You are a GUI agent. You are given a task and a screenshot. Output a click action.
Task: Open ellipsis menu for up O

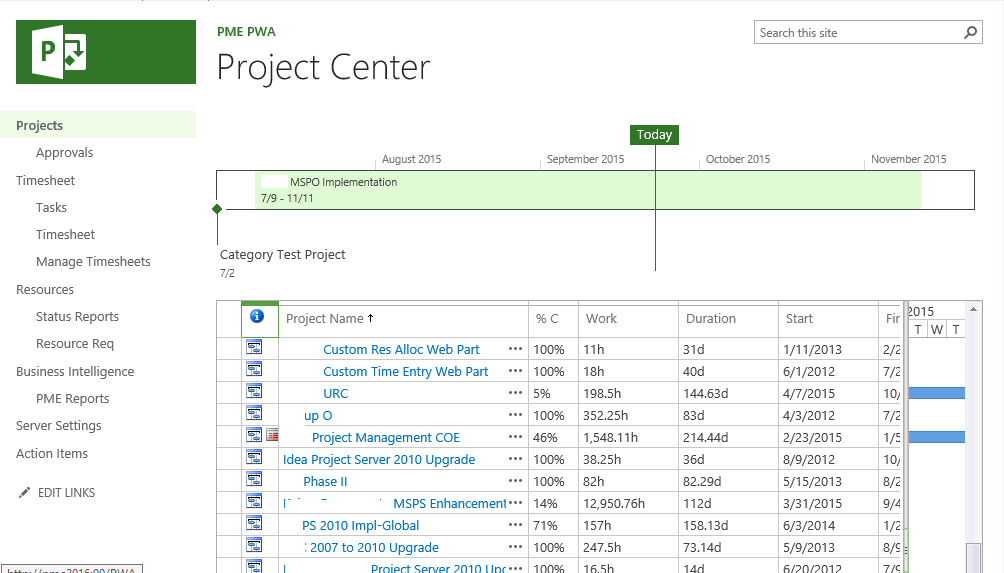(515, 415)
